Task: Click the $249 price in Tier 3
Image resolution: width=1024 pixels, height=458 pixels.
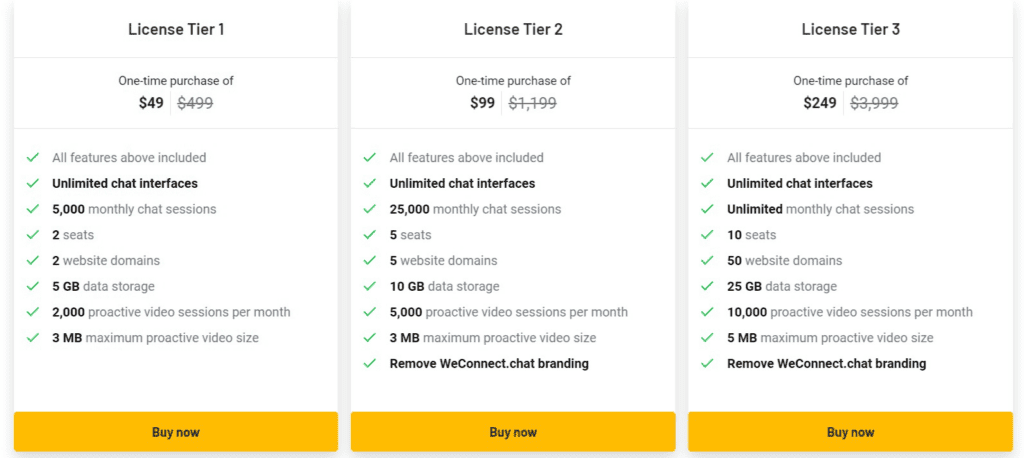Action: [820, 103]
